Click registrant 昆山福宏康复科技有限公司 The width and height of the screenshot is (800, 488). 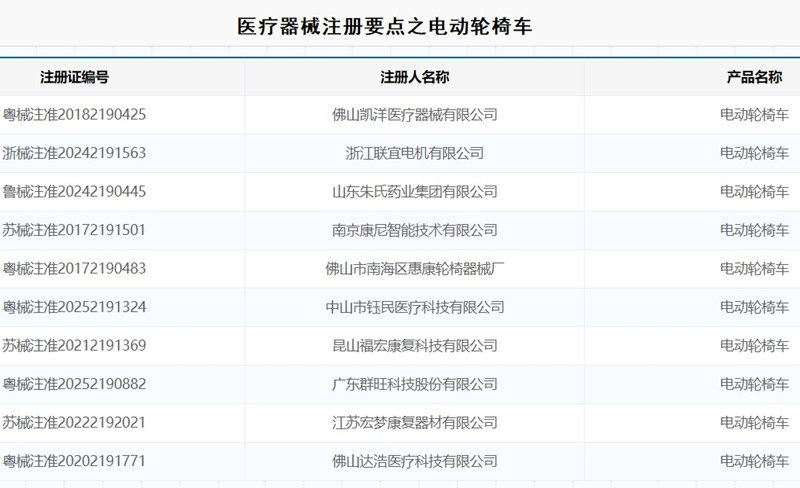coord(415,345)
